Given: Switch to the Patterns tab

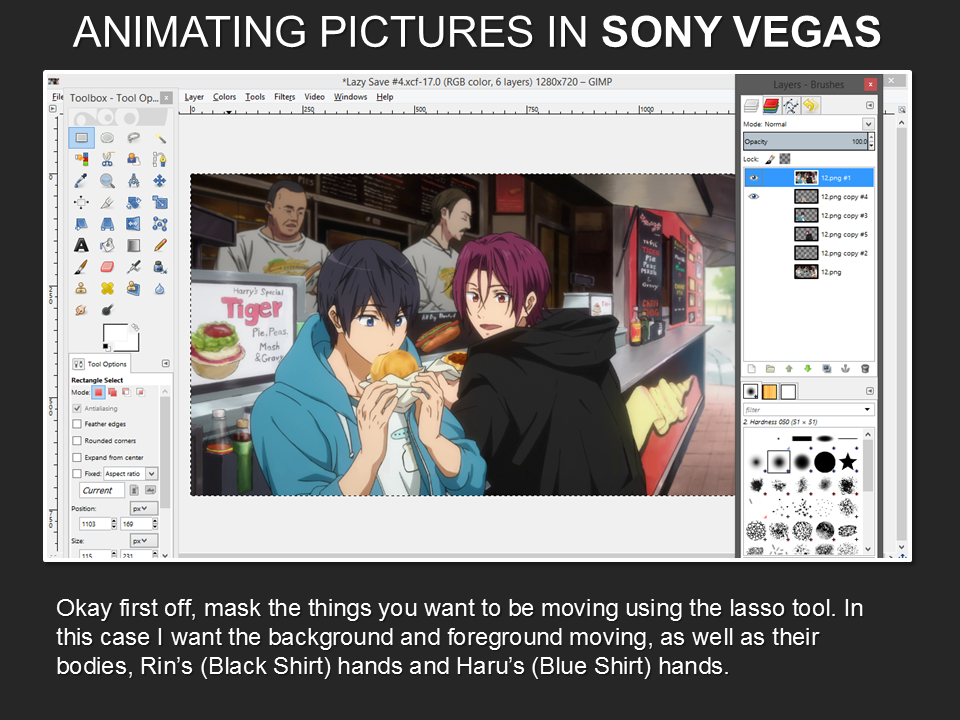Looking at the screenshot, I should click(x=770, y=391).
